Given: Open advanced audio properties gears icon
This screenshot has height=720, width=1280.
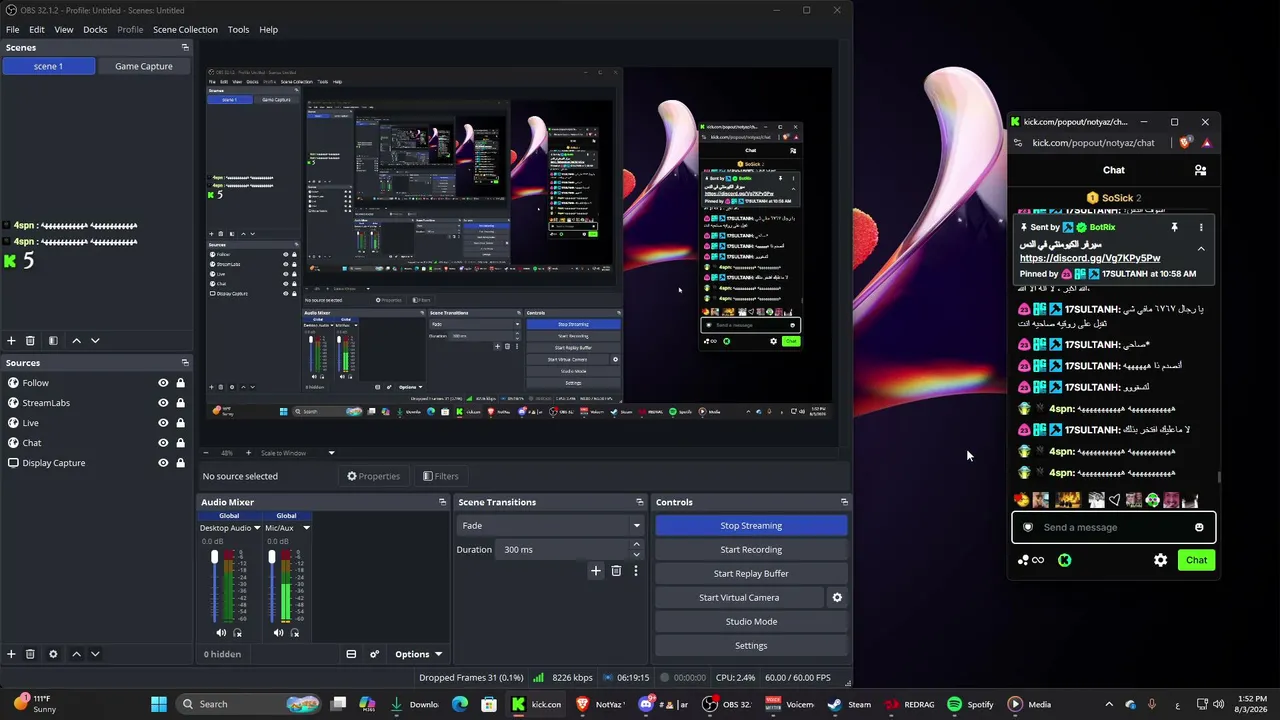Looking at the screenshot, I should click(374, 654).
